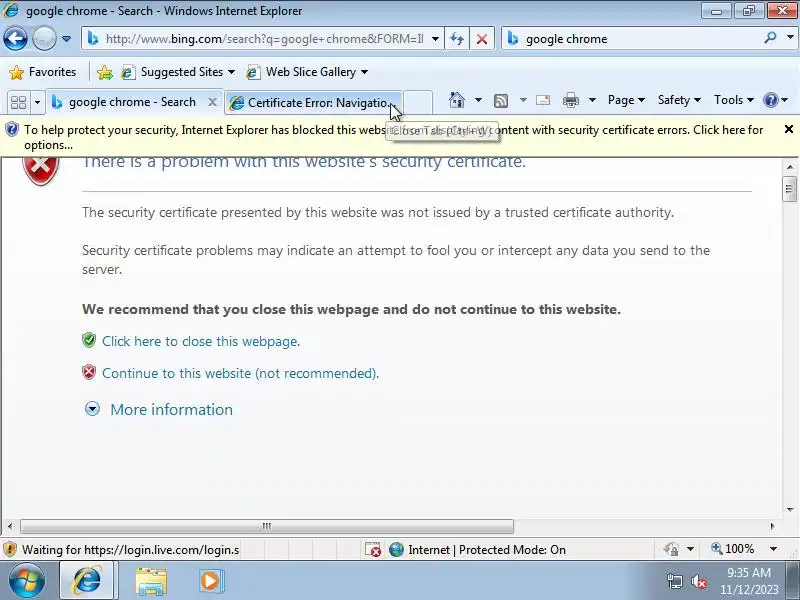The height and width of the screenshot is (600, 800).
Task: Click the horizontal scrollbar right arrow
Action: tap(772, 526)
